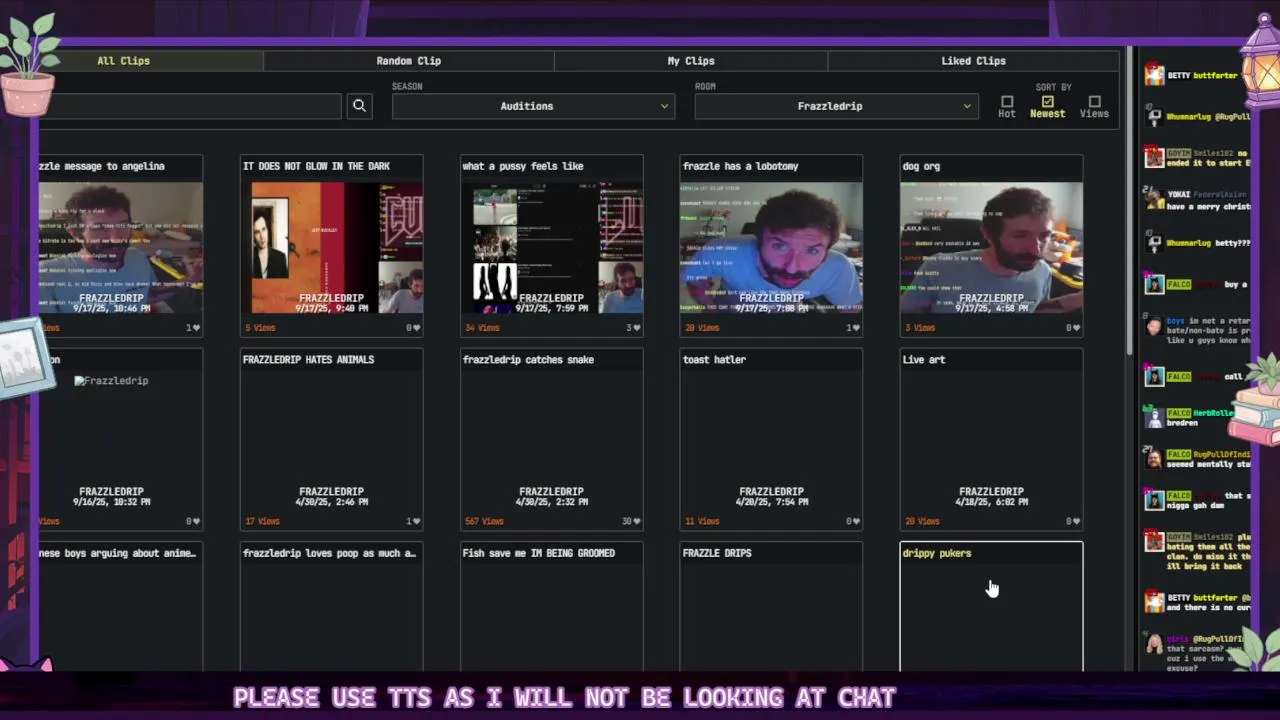Click the 'FRAZZLE DRIPS' clip title

[717, 553]
